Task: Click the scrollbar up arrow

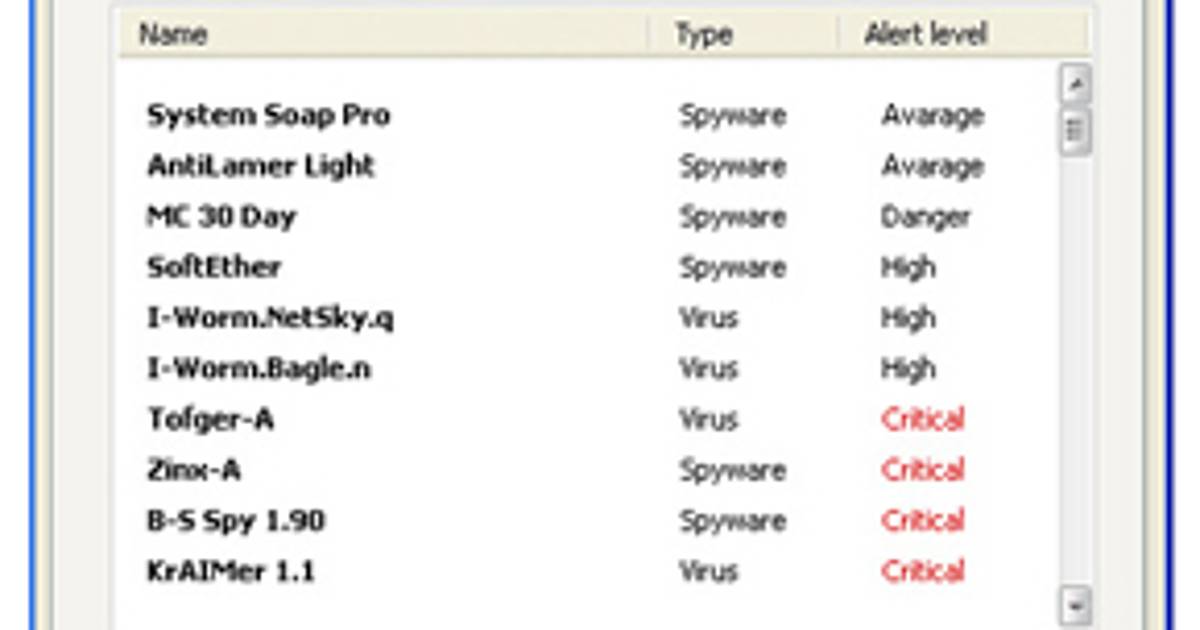Action: pyautogui.click(x=1075, y=85)
